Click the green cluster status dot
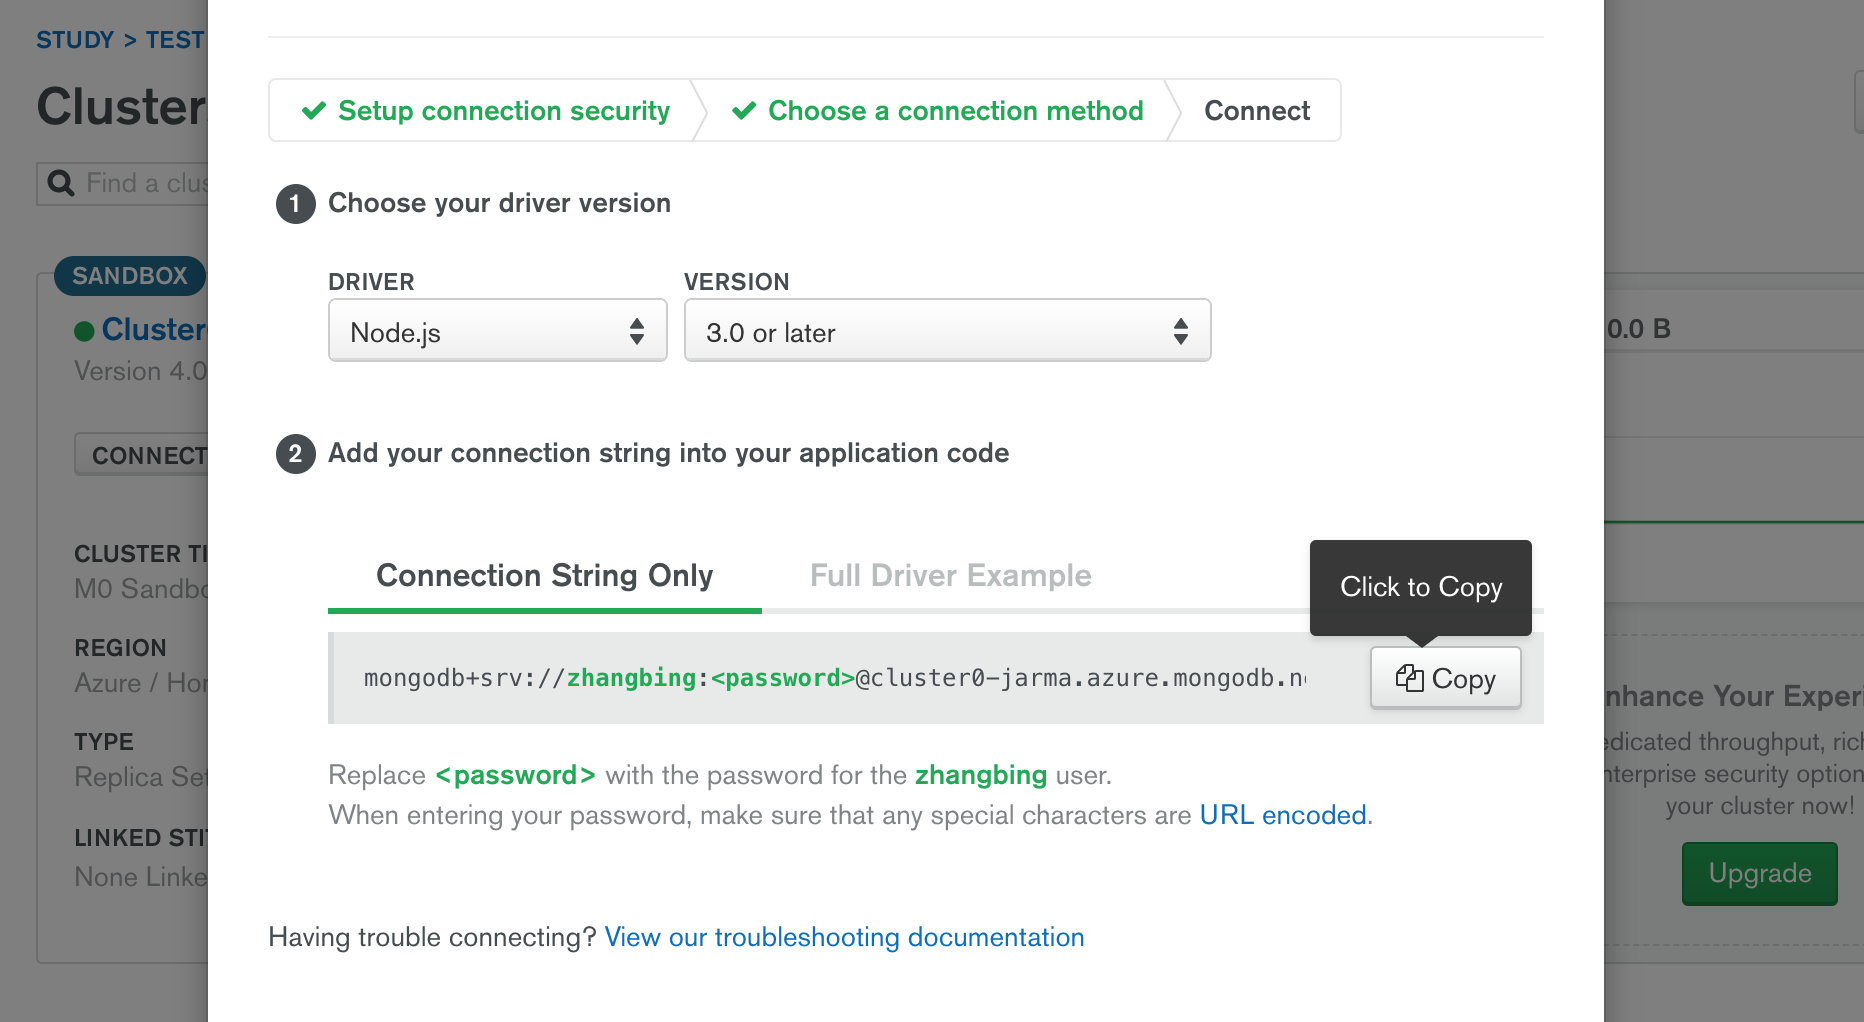 point(85,331)
